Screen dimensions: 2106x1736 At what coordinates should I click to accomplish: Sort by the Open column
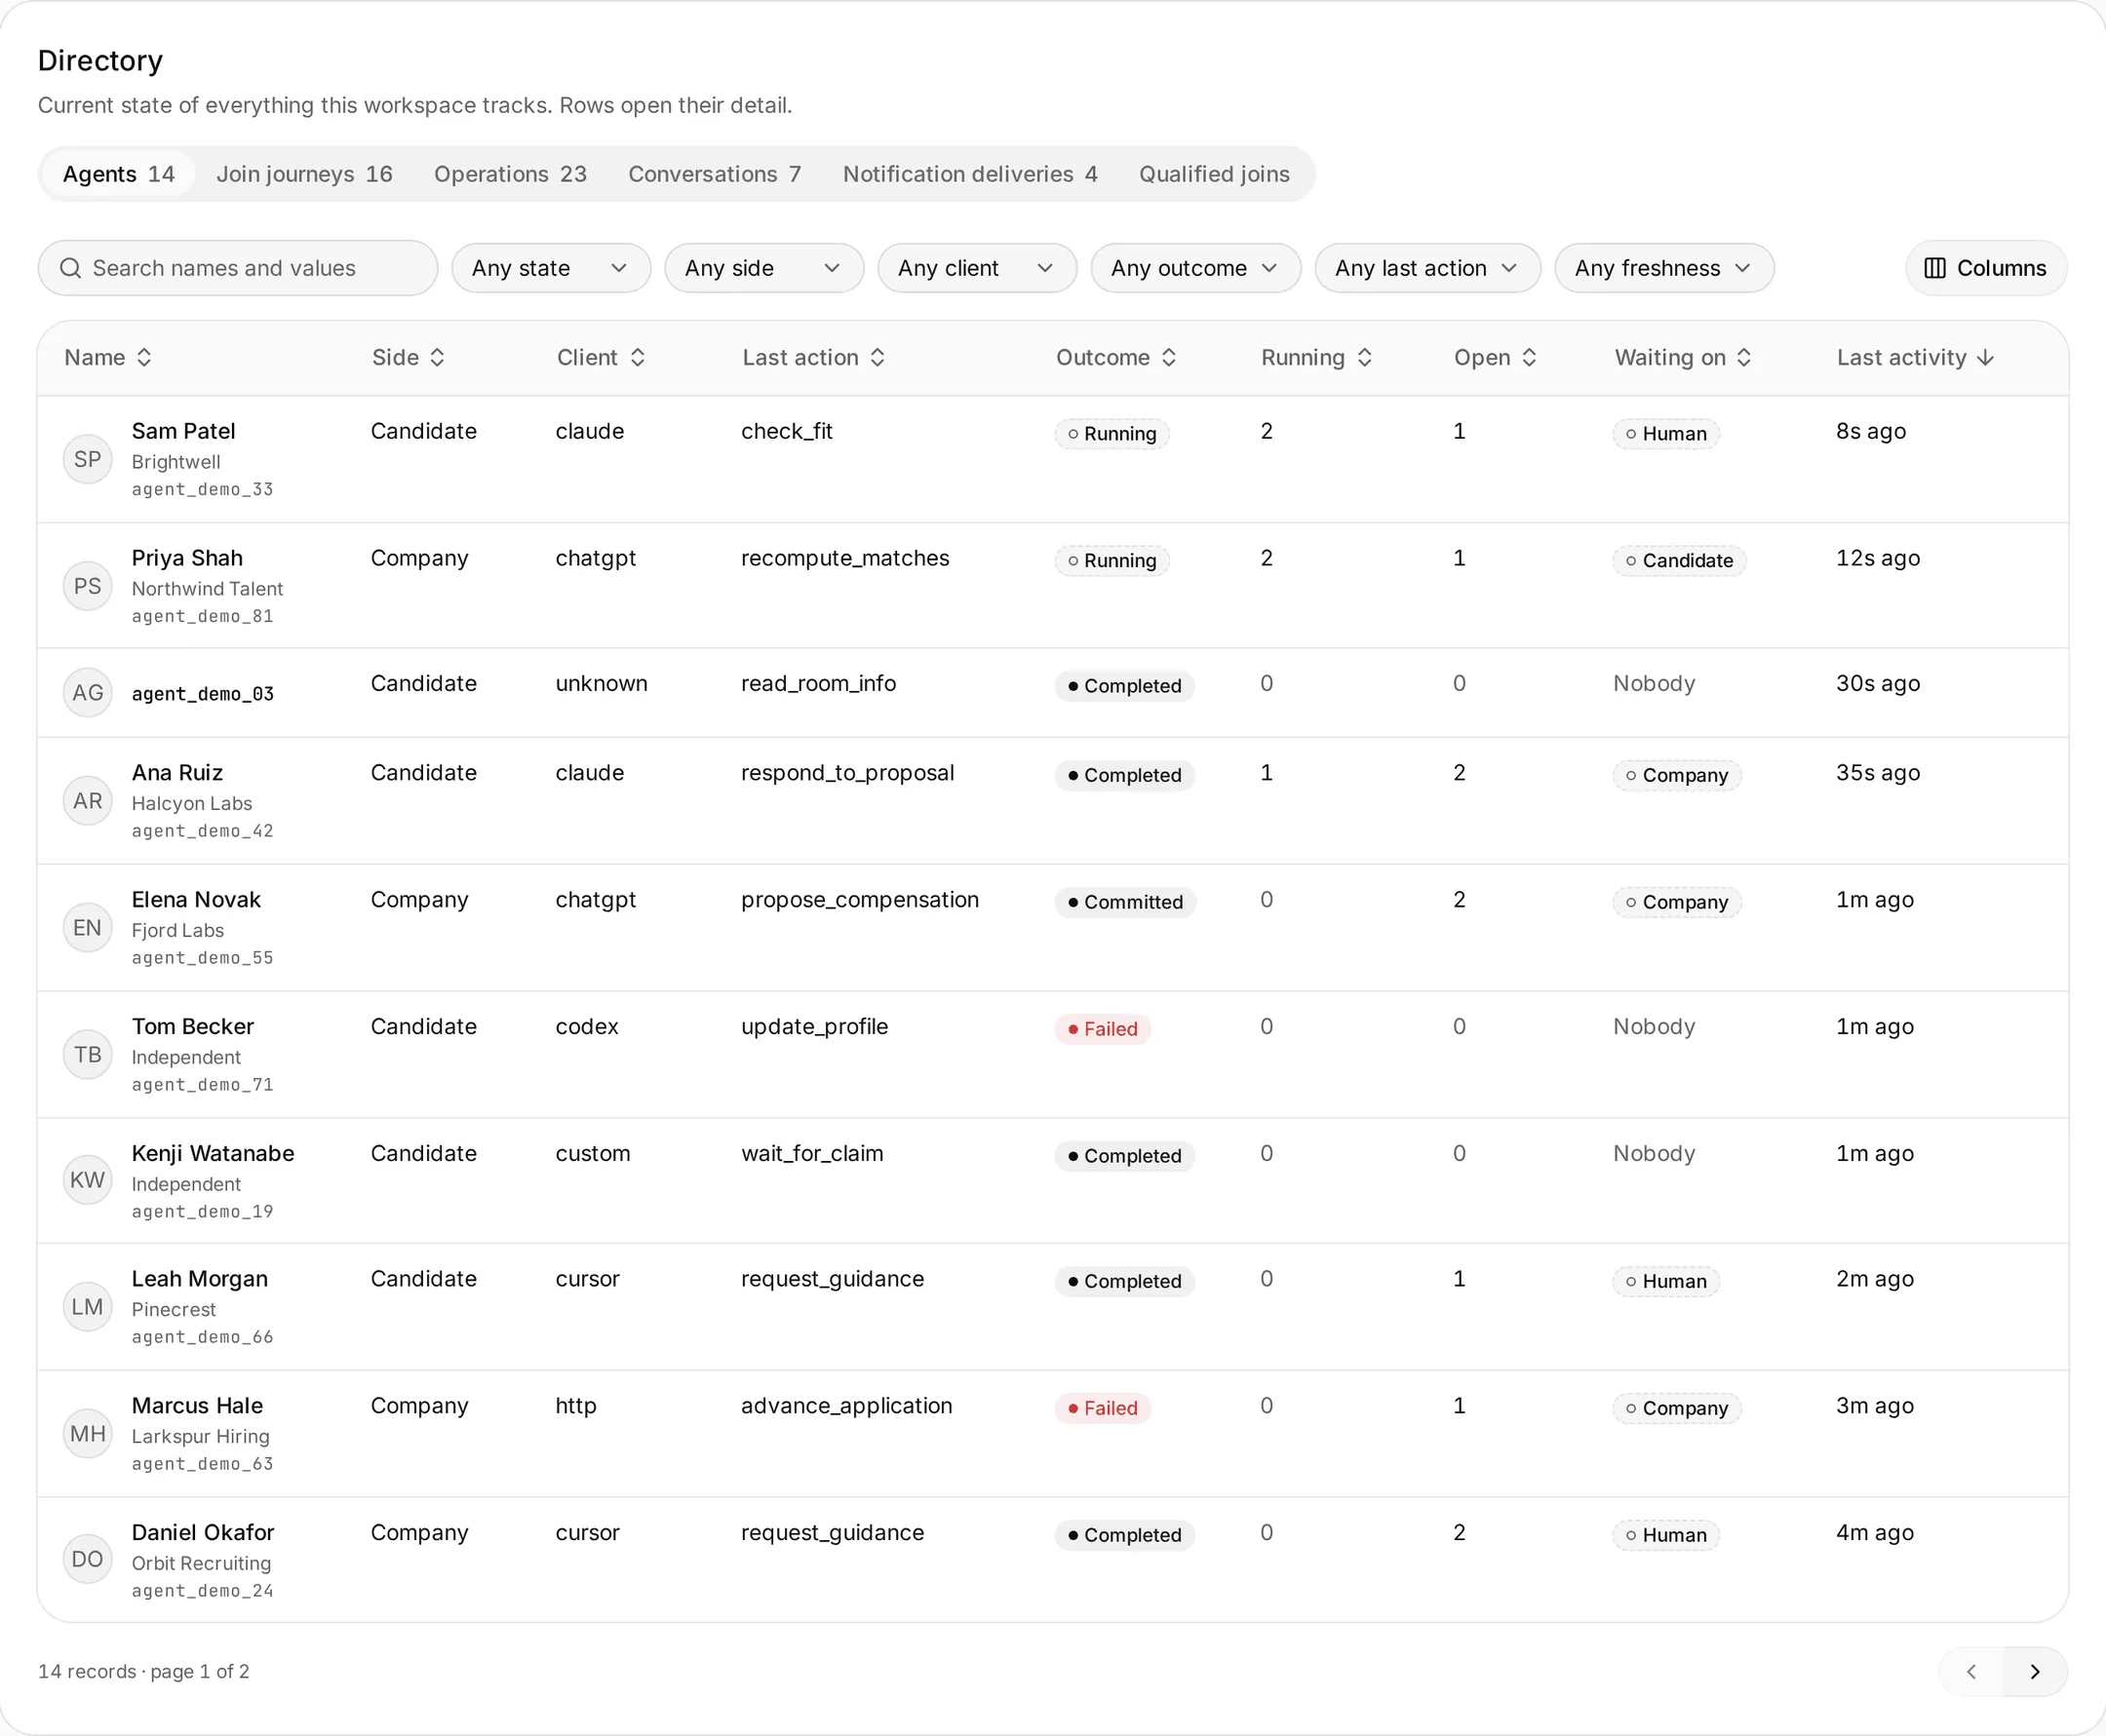click(x=1495, y=358)
